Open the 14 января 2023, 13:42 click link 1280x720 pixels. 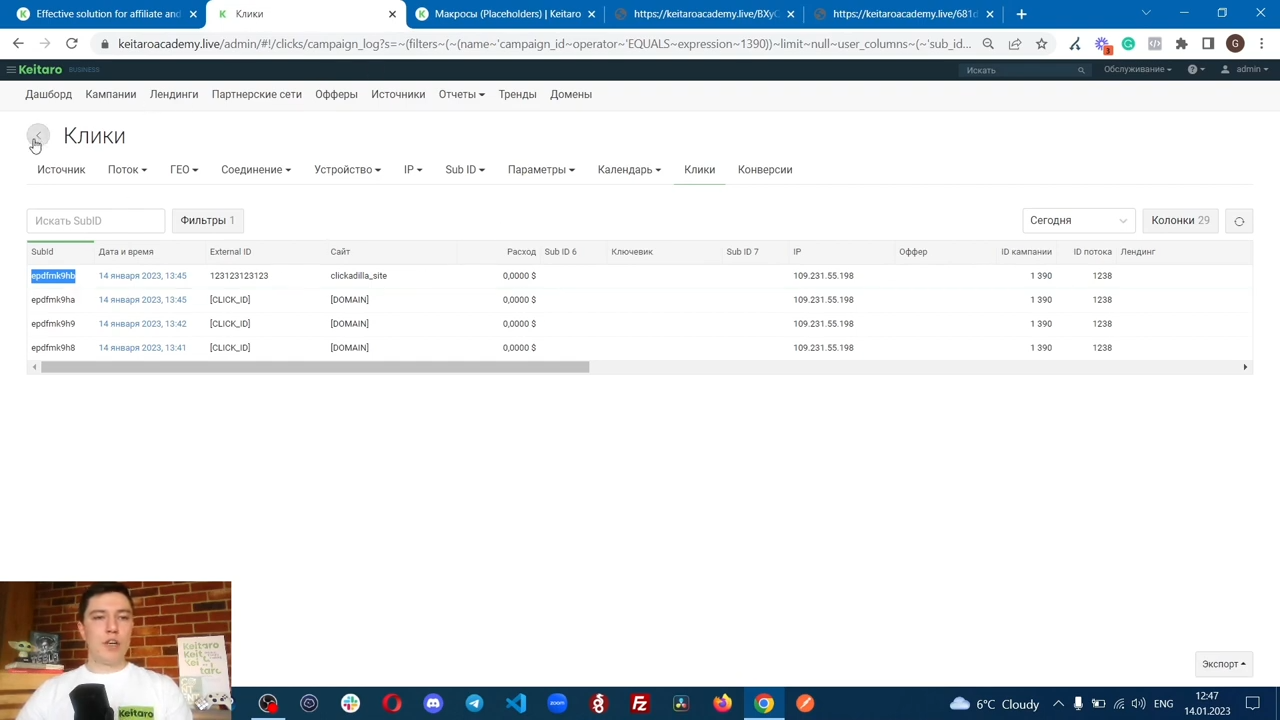tap(142, 324)
